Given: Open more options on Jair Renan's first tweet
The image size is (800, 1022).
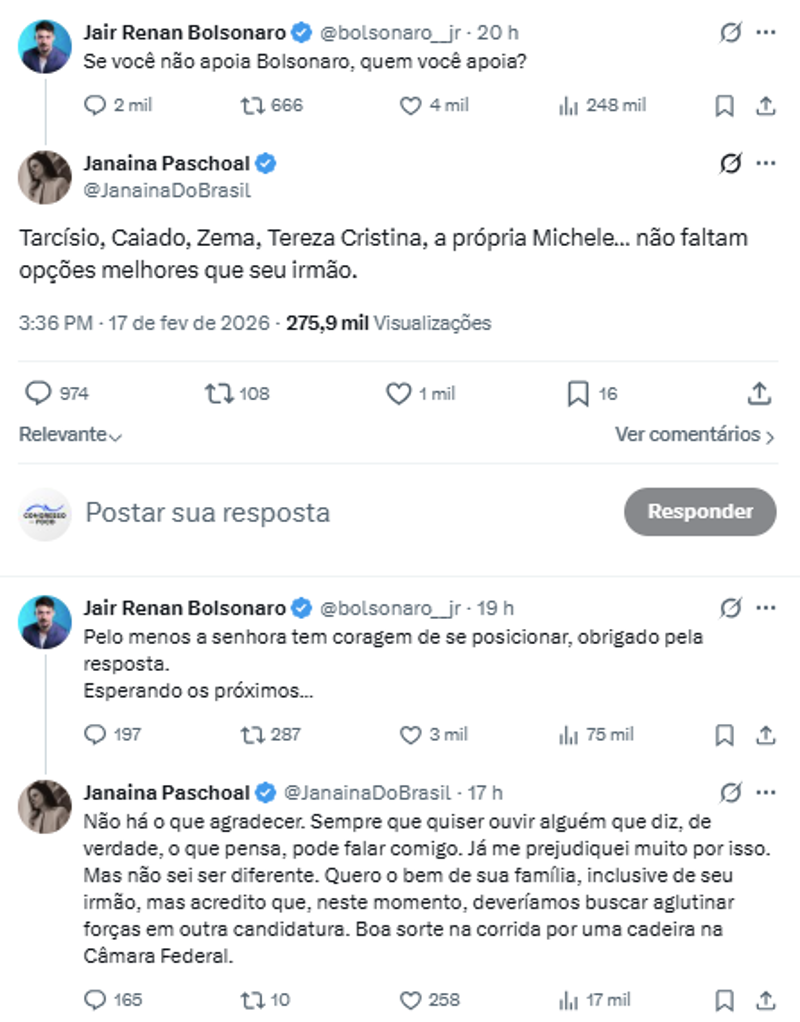Looking at the screenshot, I should tap(766, 33).
